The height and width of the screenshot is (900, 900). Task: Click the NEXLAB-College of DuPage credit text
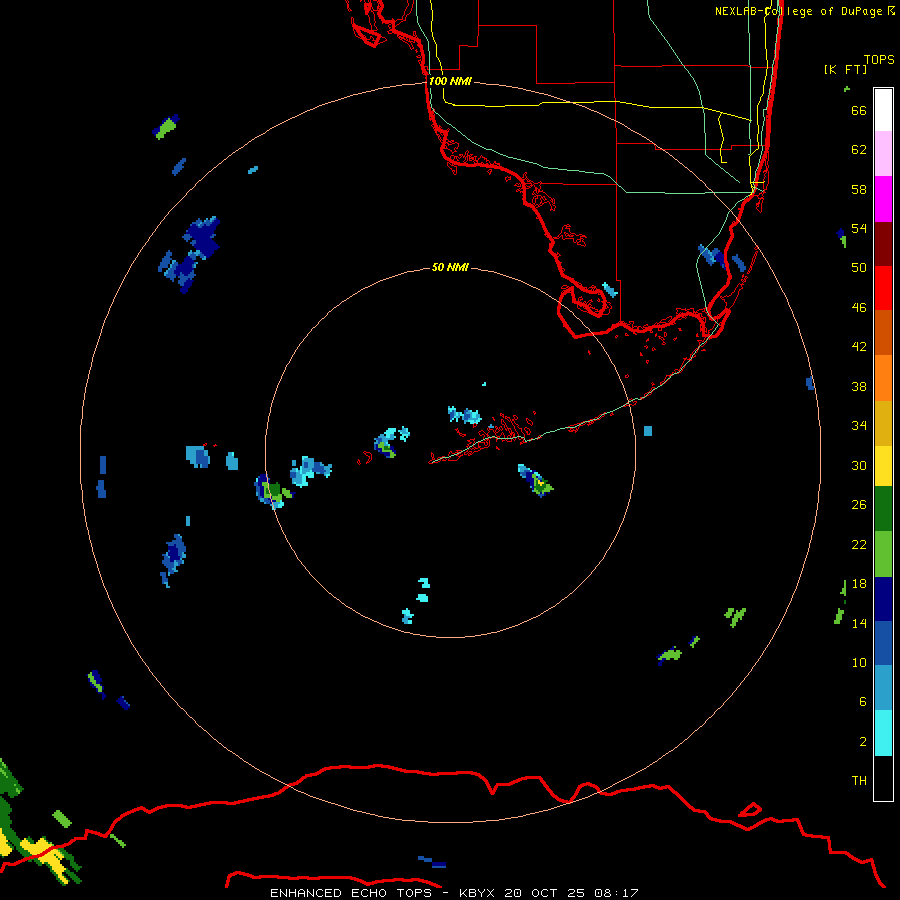pos(804,11)
